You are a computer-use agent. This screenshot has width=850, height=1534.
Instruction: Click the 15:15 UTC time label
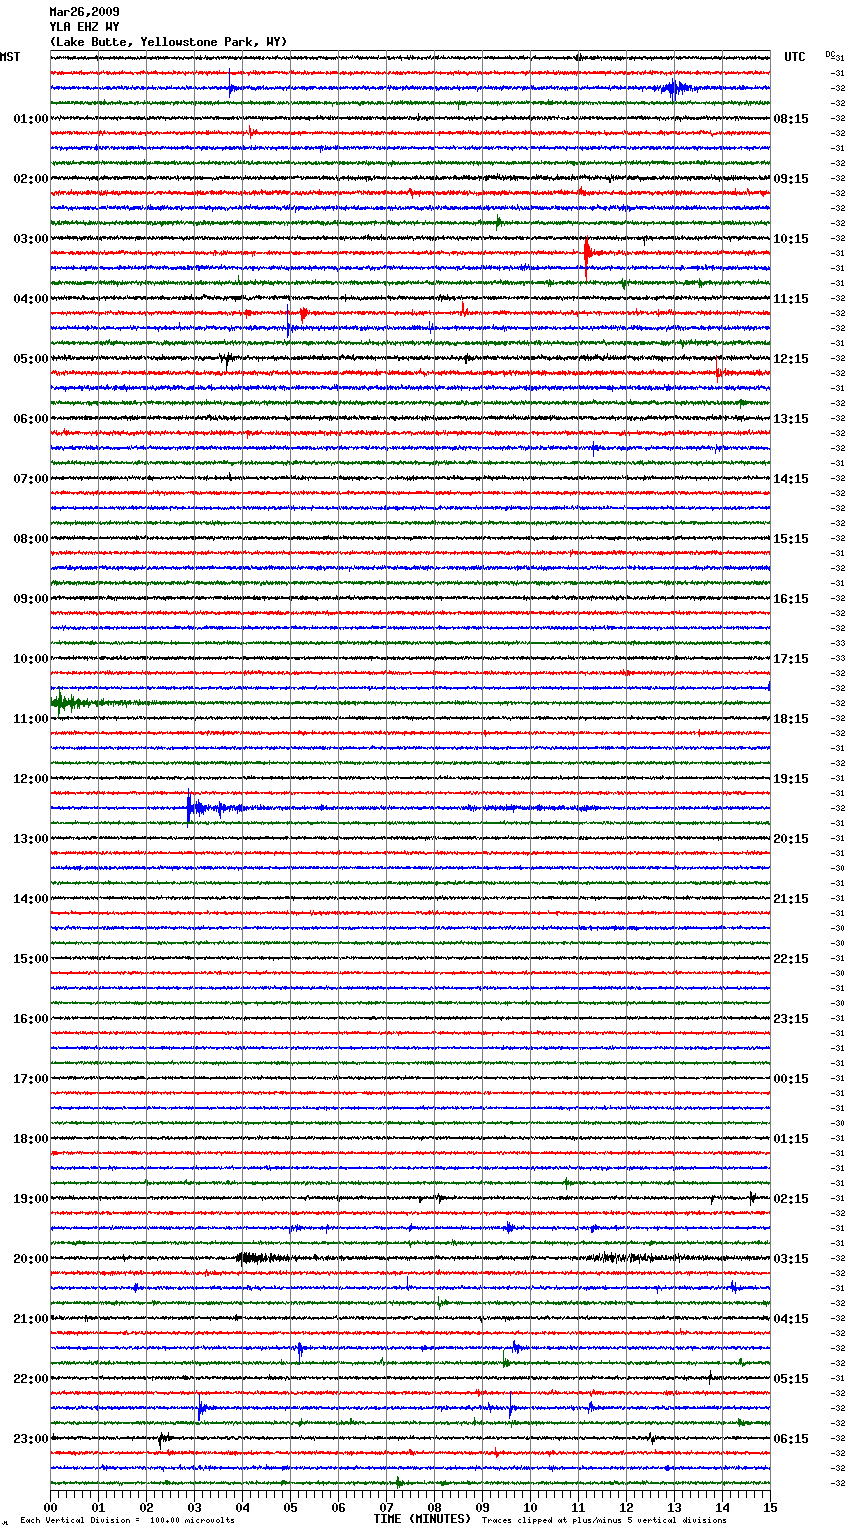click(x=791, y=539)
